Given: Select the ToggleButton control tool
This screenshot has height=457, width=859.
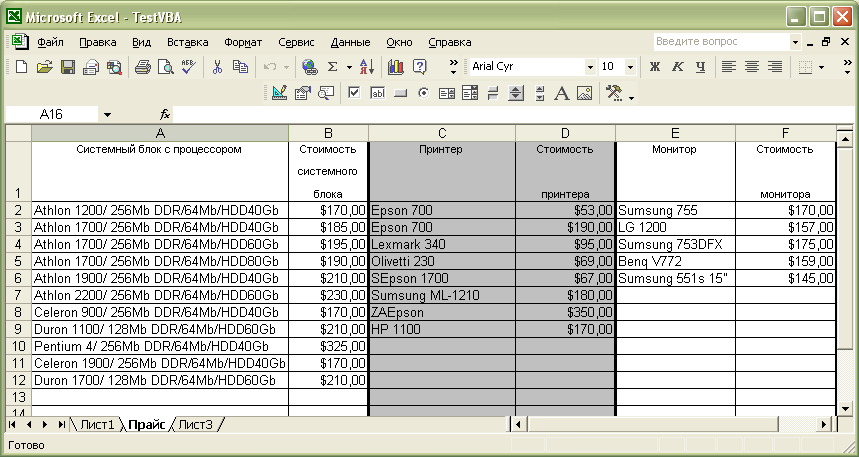Looking at the screenshot, I should pyautogui.click(x=493, y=93).
